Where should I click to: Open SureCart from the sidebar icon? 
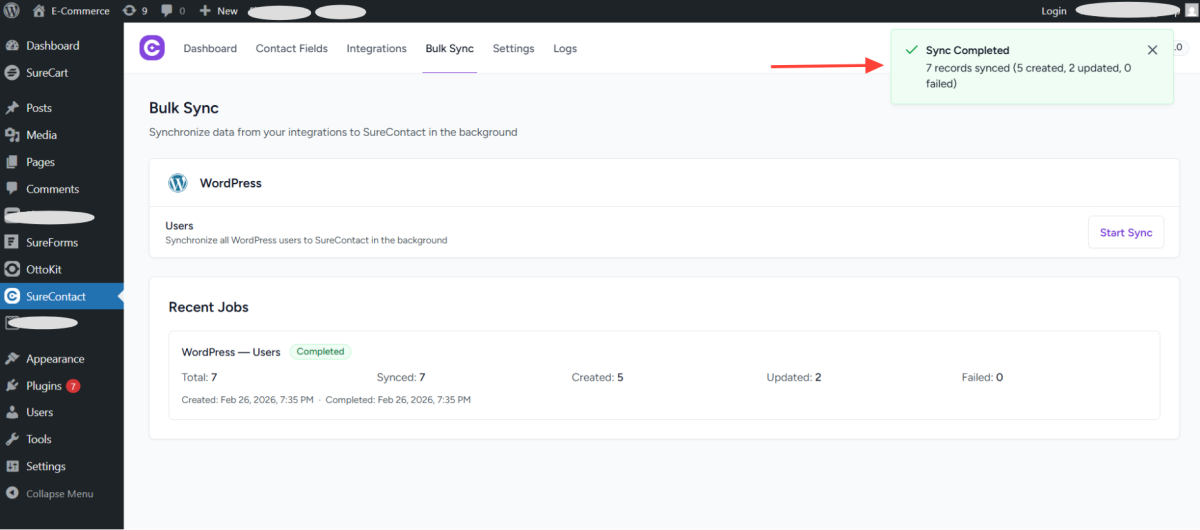12,73
